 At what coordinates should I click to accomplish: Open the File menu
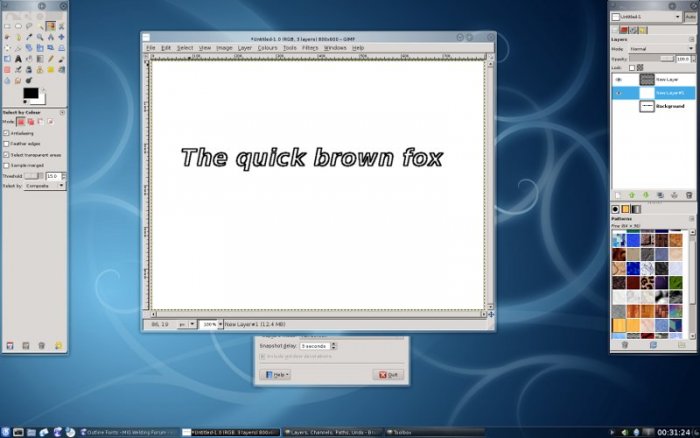coord(151,48)
